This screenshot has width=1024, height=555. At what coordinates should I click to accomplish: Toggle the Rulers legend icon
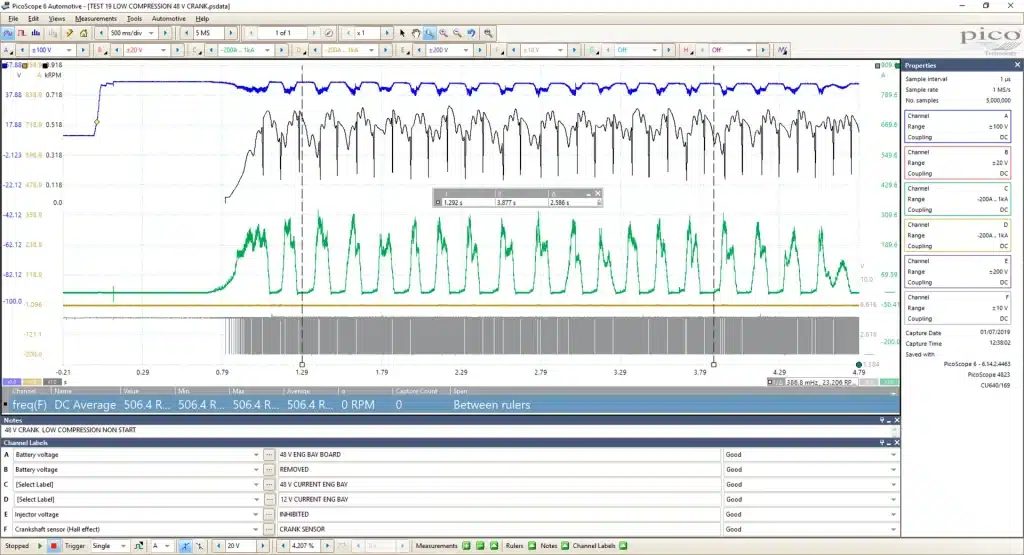[x=532, y=546]
